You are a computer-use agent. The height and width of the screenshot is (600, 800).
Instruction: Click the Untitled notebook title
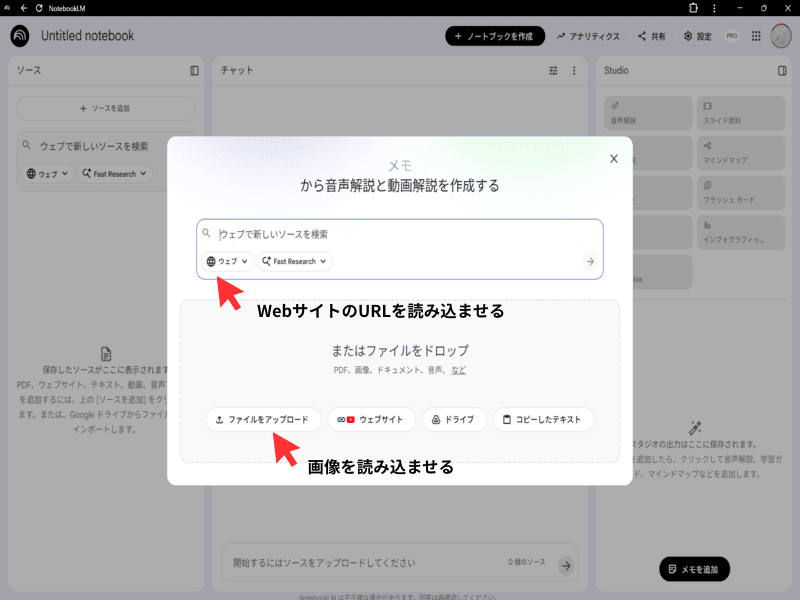pyautogui.click(x=87, y=36)
